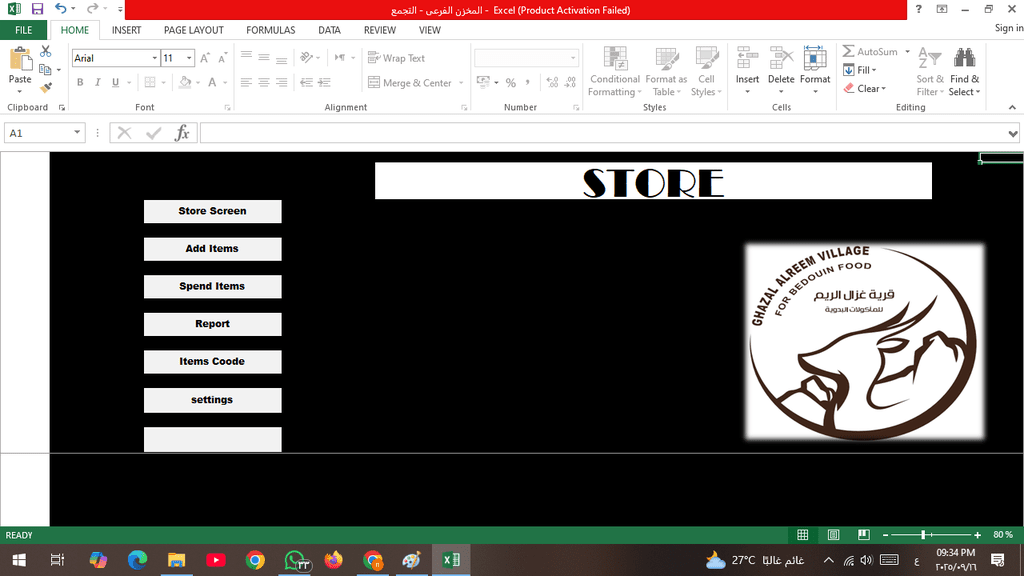This screenshot has height=576, width=1024.
Task: Expand the Name Box dropdown arrow
Action: 77,133
